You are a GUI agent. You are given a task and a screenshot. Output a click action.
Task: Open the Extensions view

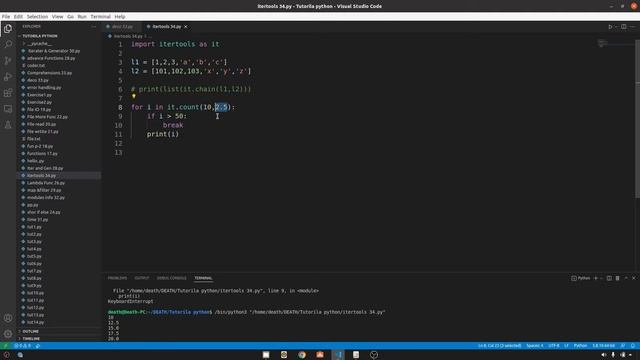click(8, 93)
